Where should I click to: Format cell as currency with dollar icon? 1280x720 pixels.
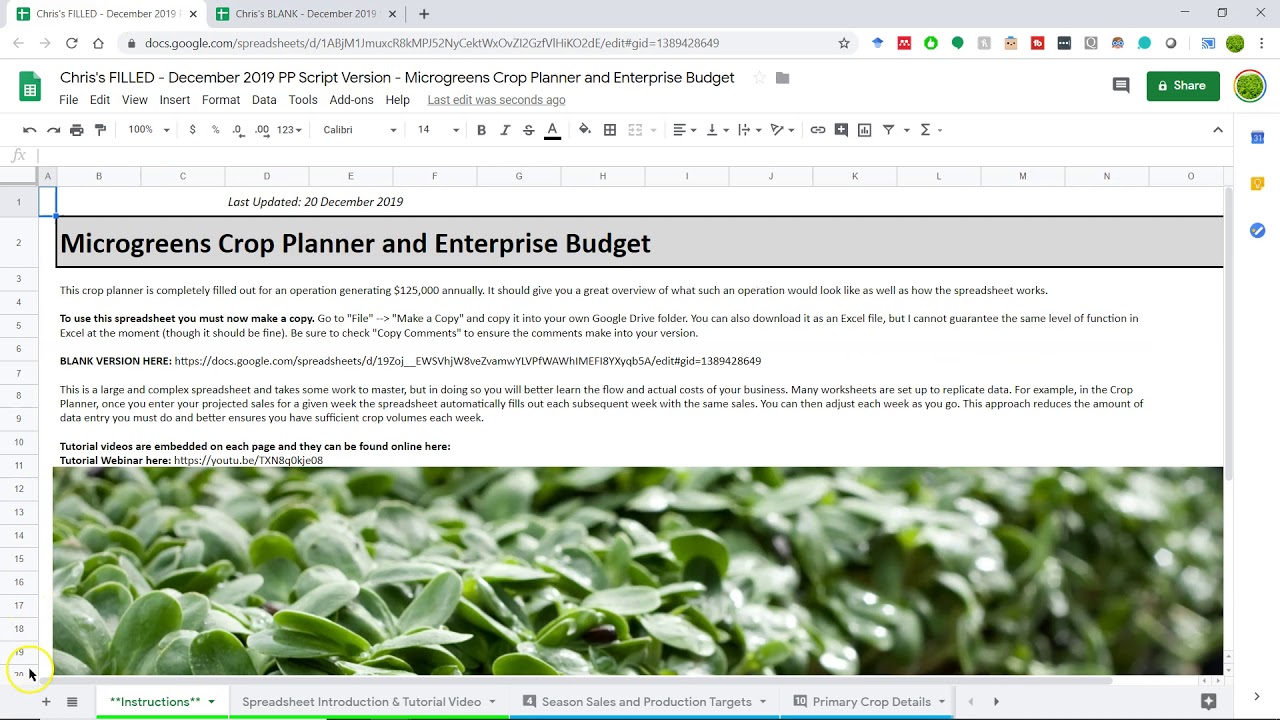click(192, 130)
